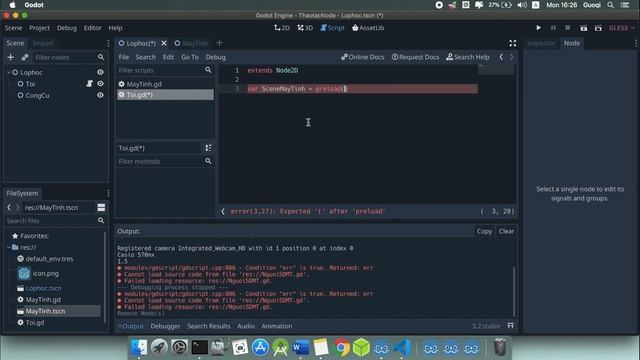Collapse the scripts panel arrow

coord(223,211)
